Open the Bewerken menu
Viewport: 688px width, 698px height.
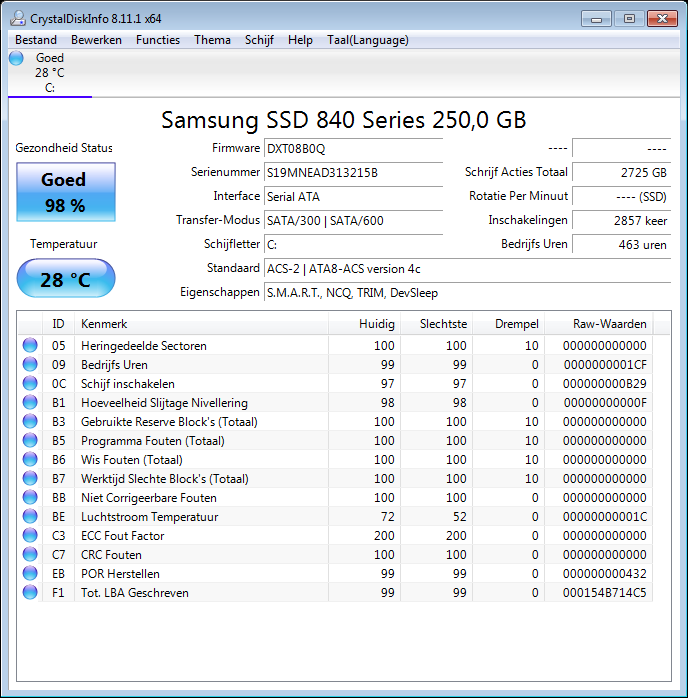[x=96, y=40]
